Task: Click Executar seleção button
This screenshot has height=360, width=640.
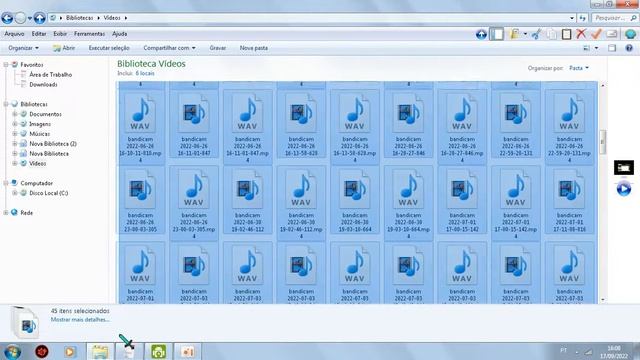Action: point(109,48)
